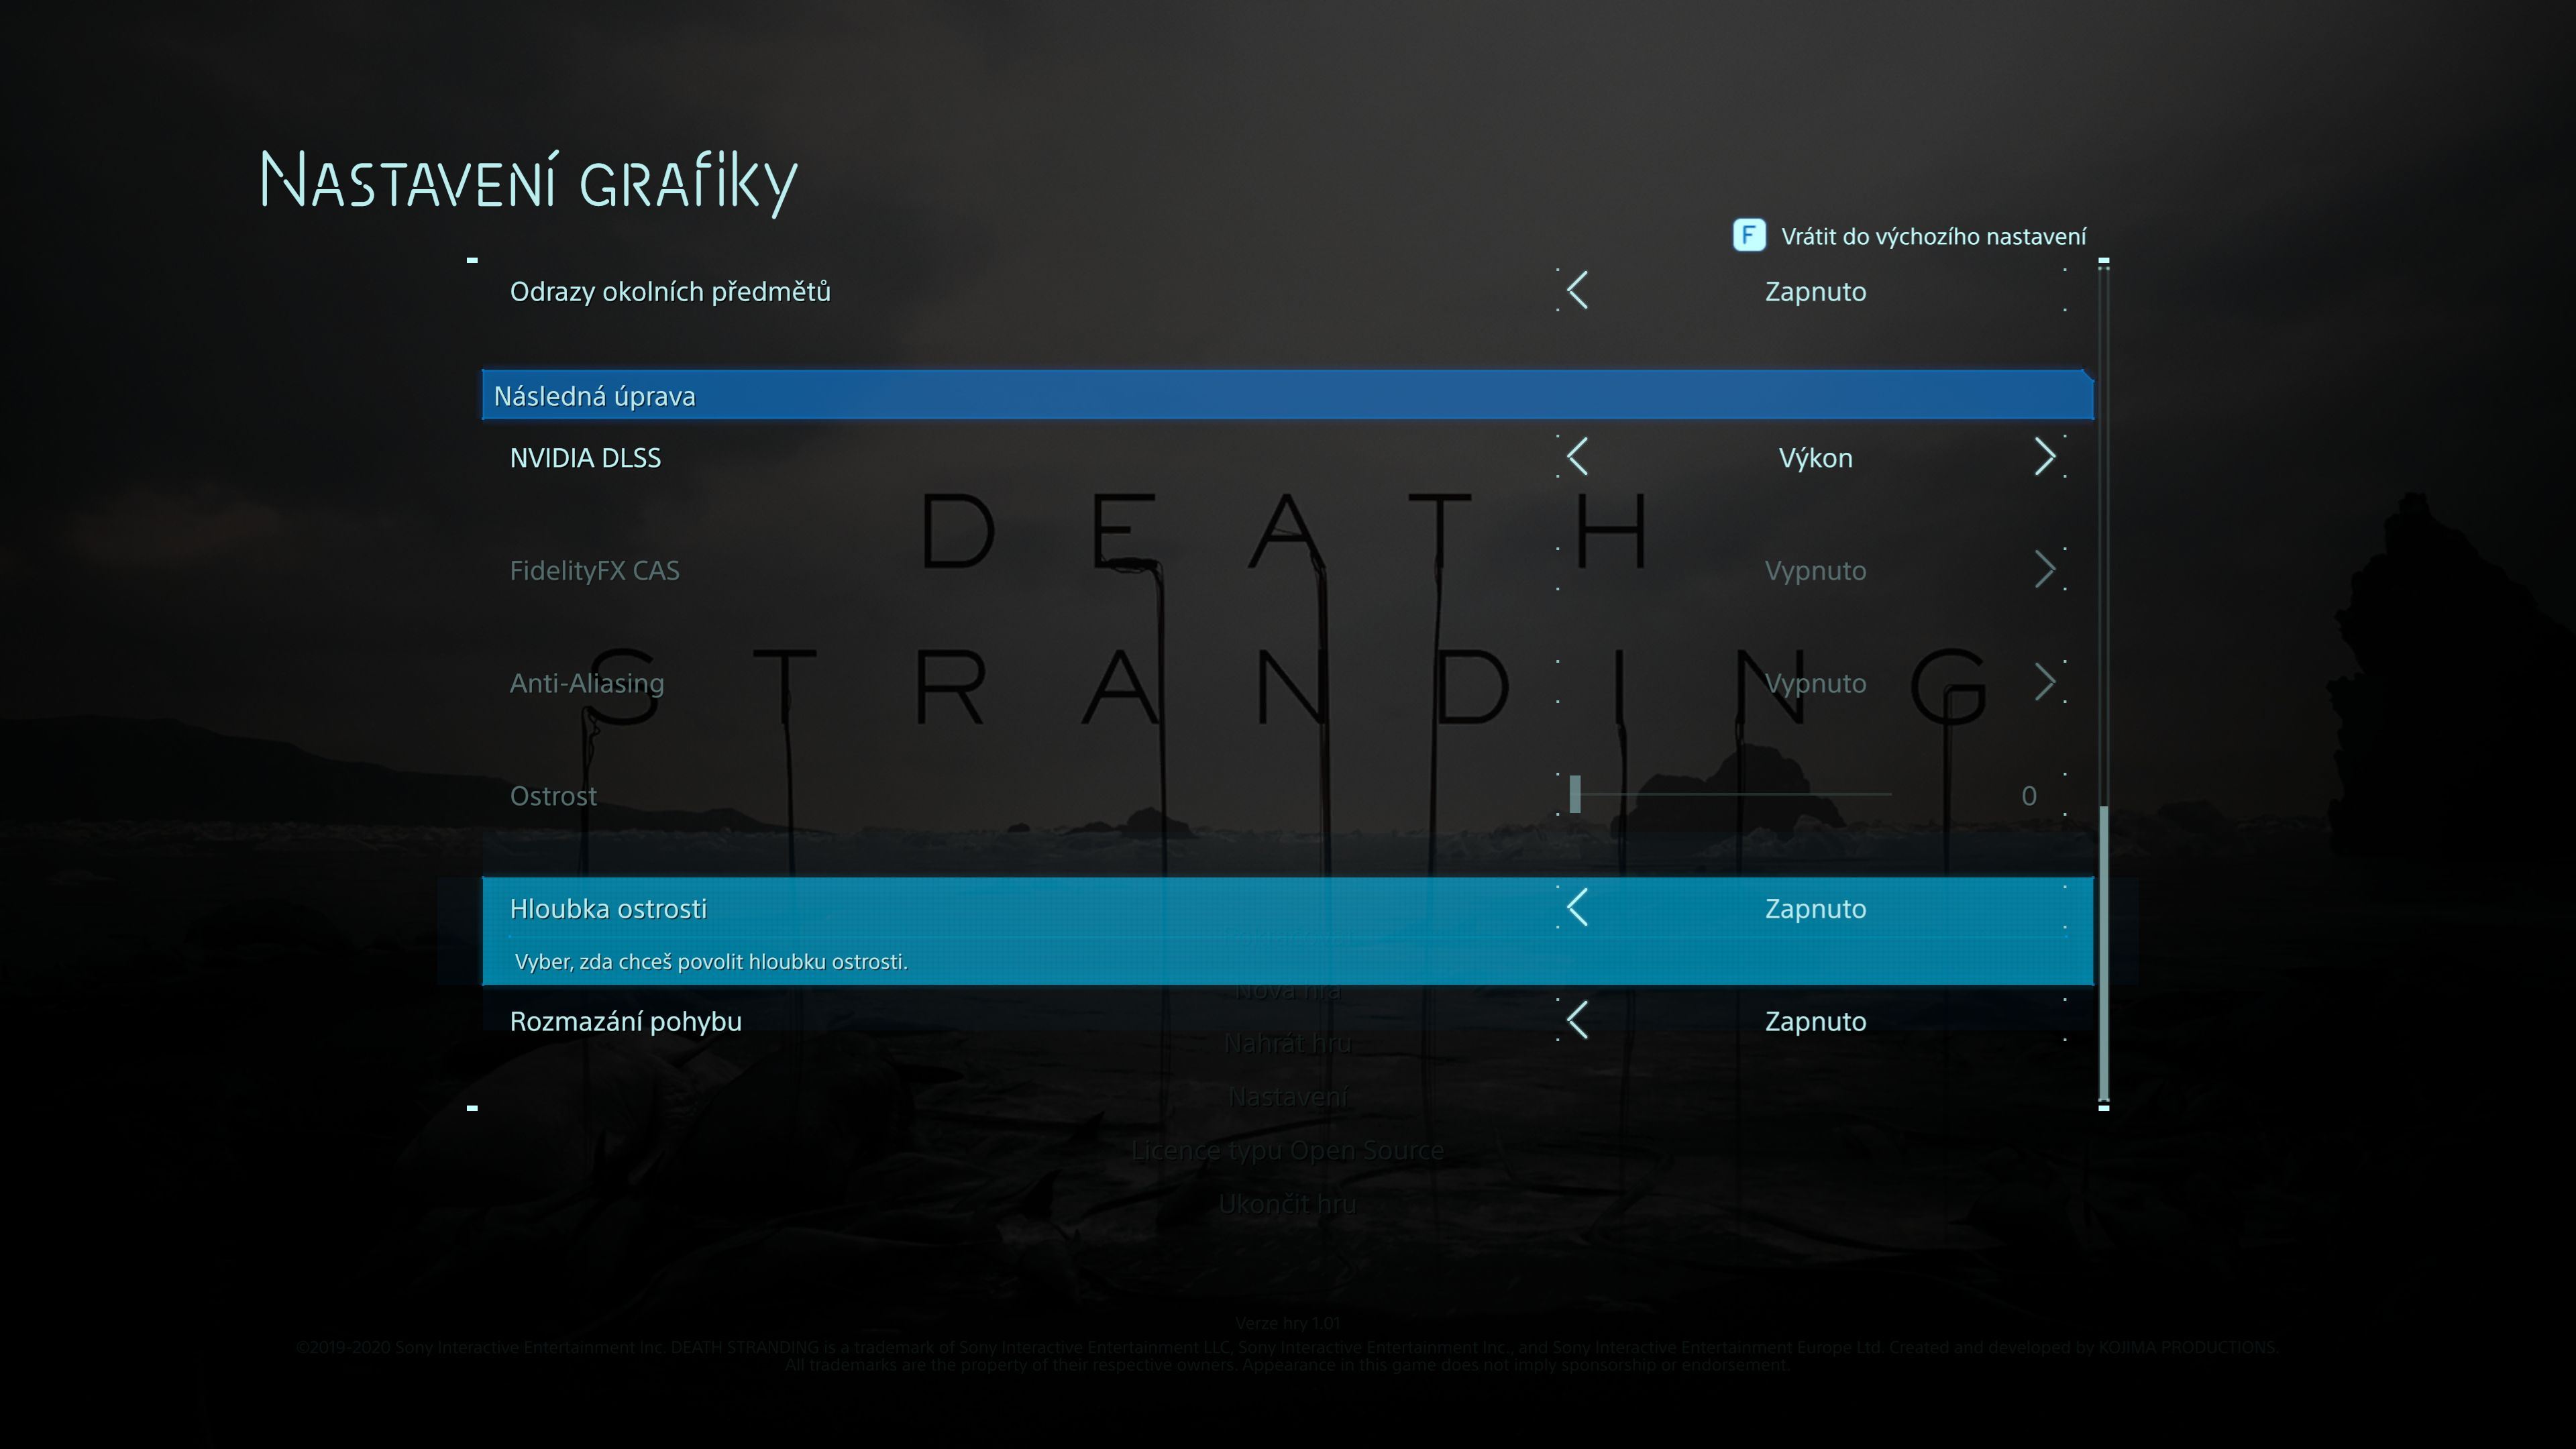Screen dimensions: 2576x1449
Task: Click right arrow for NVIDIA DLSS
Action: click(2045, 457)
